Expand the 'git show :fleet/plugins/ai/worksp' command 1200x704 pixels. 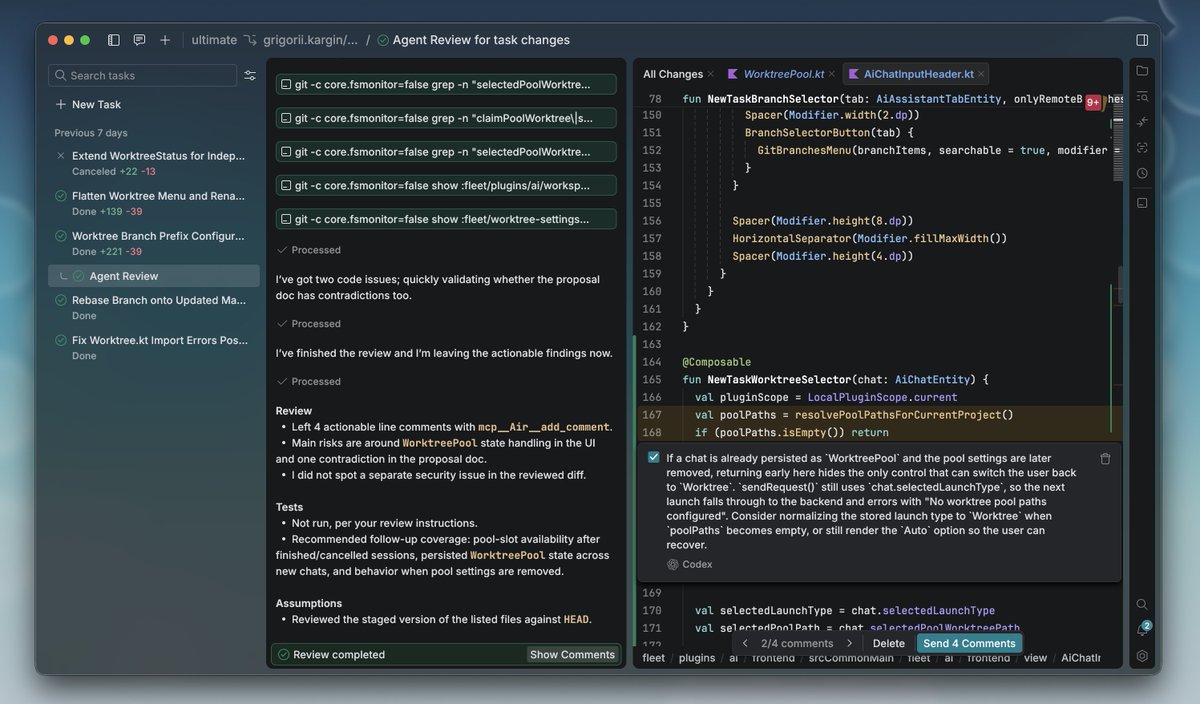coord(446,185)
